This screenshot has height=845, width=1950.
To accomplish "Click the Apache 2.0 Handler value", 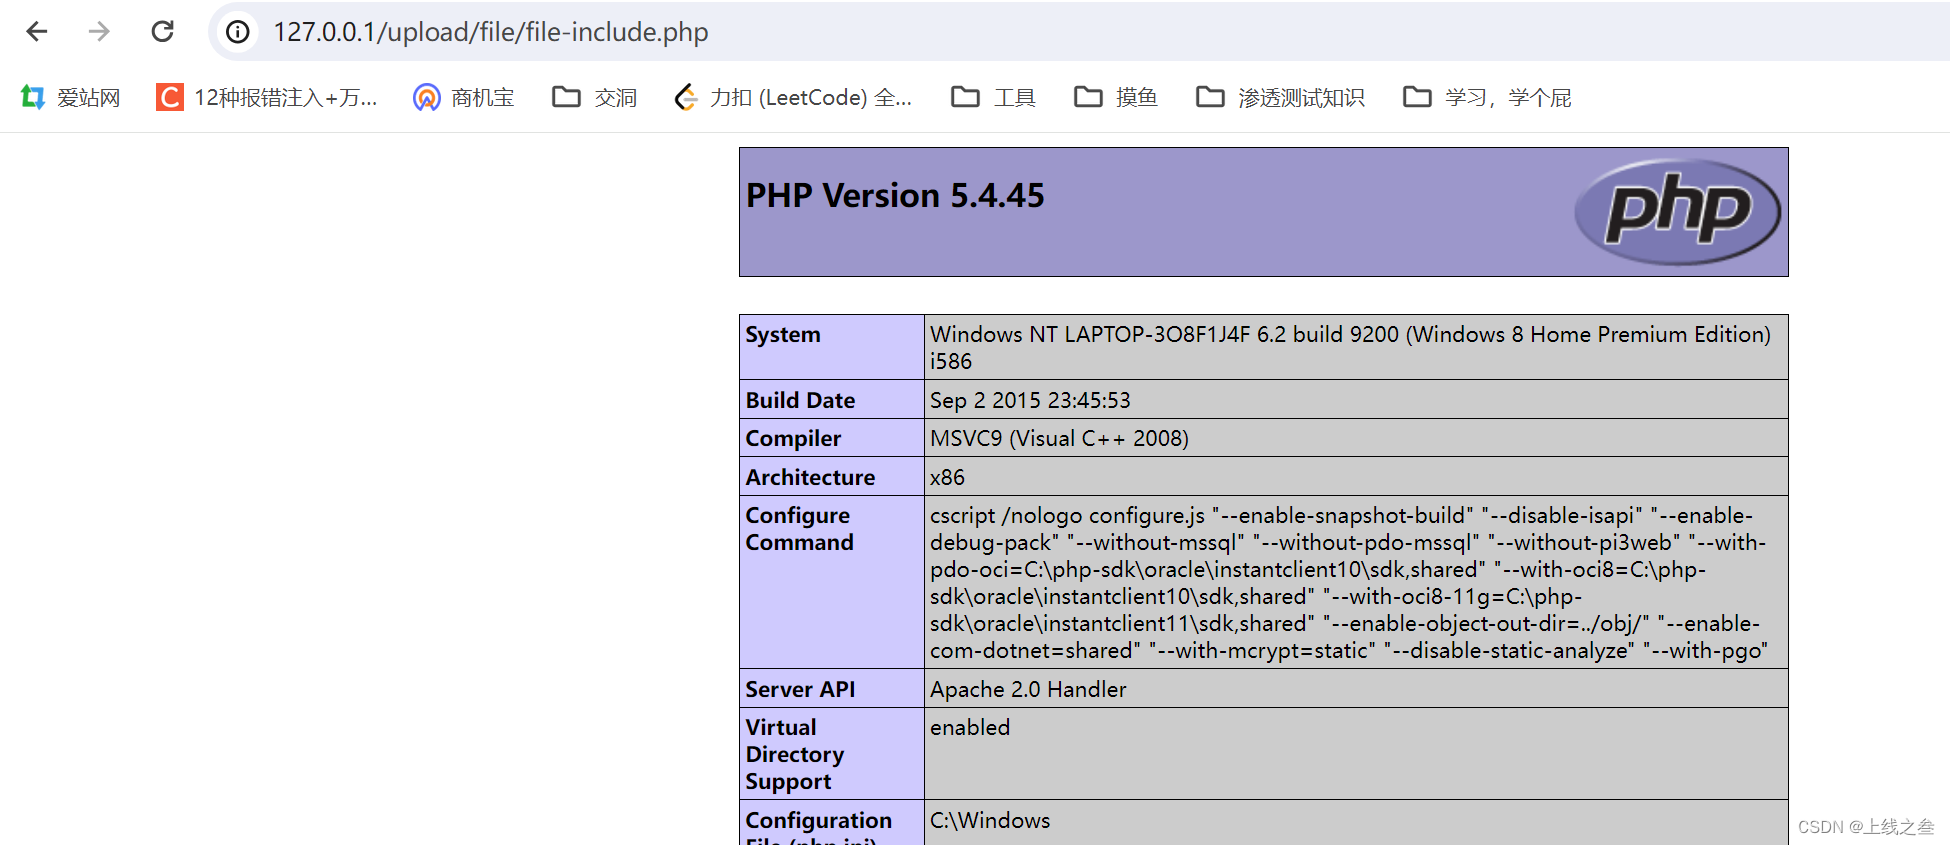I will tap(1028, 689).
